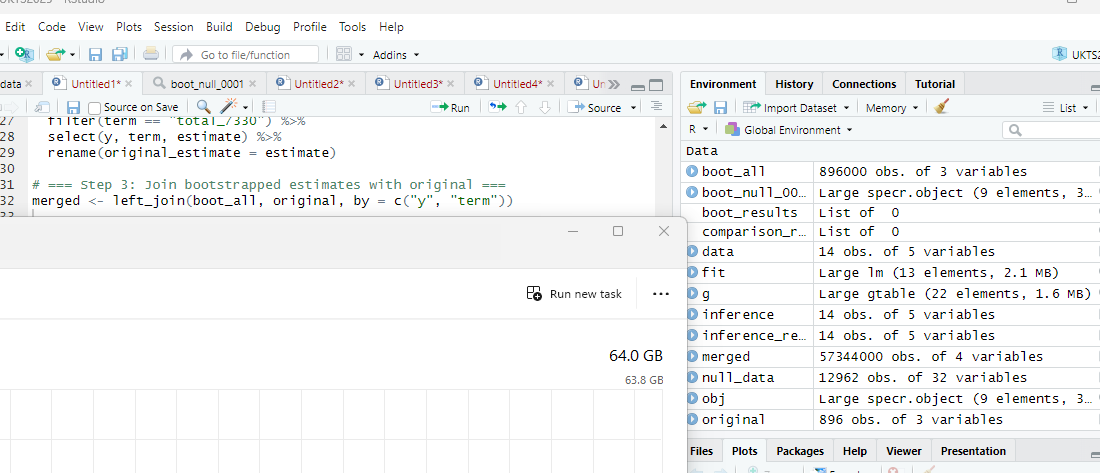The width and height of the screenshot is (1100, 473).
Task: Save all open documents icon
Action: point(120,54)
